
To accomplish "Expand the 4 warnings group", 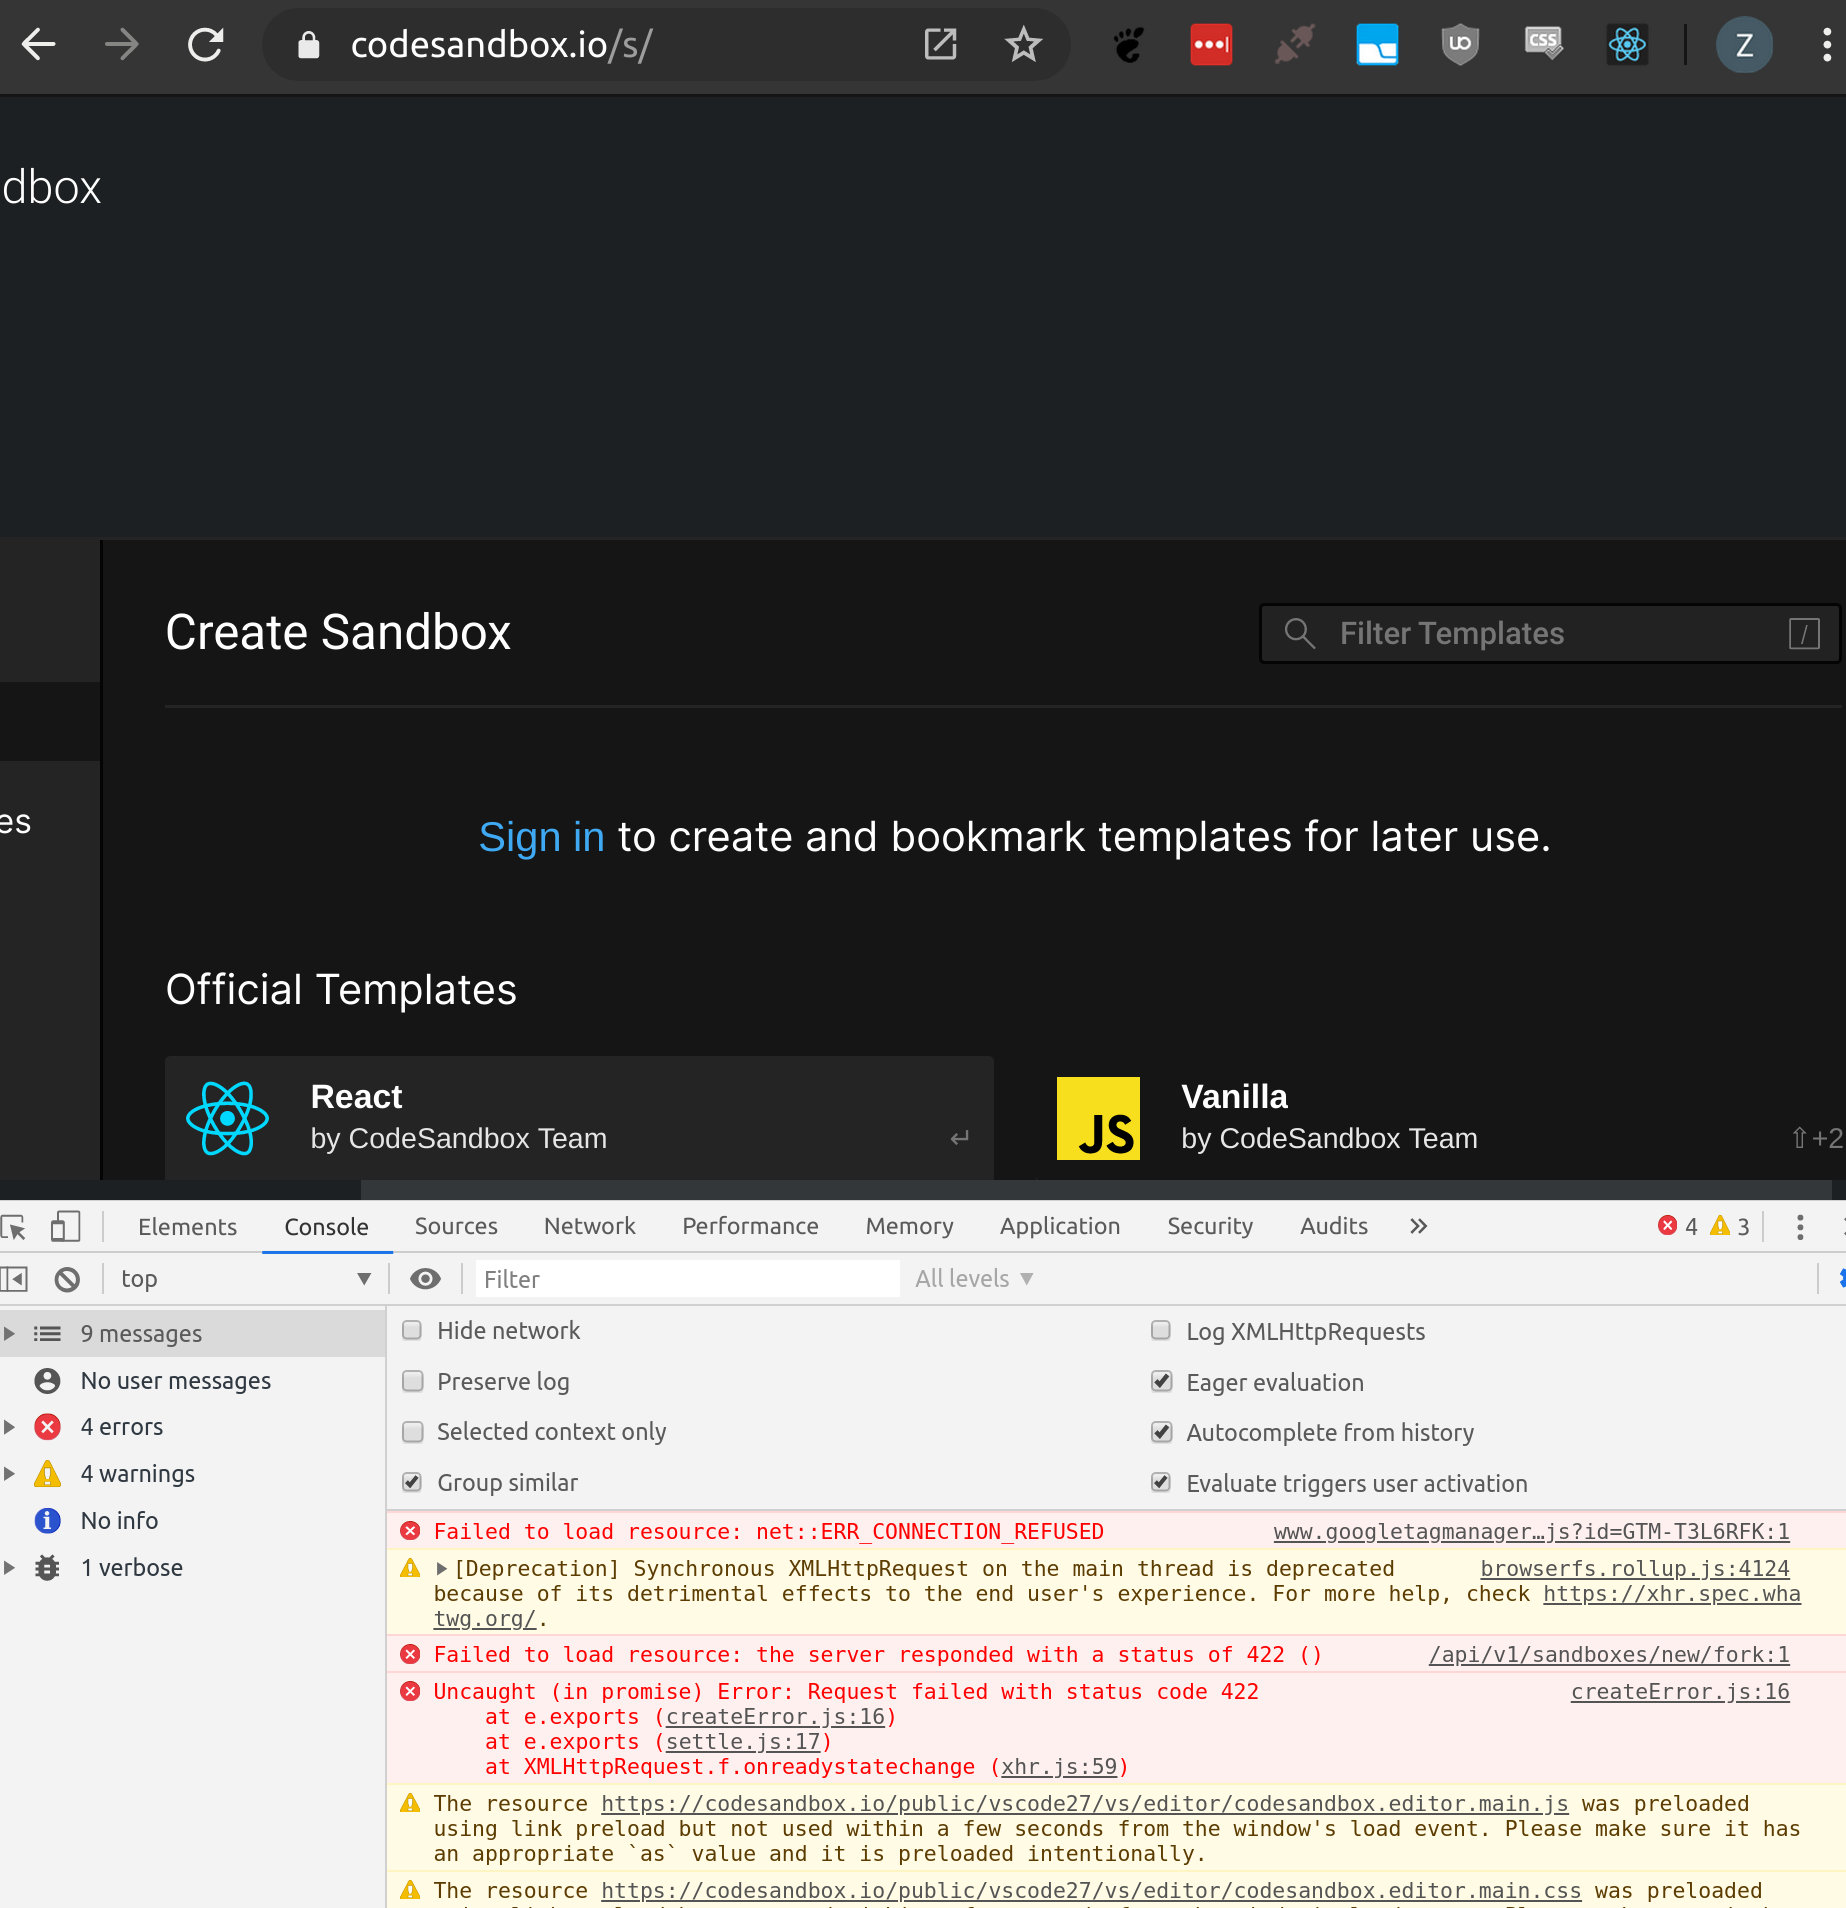I will click(9, 1474).
